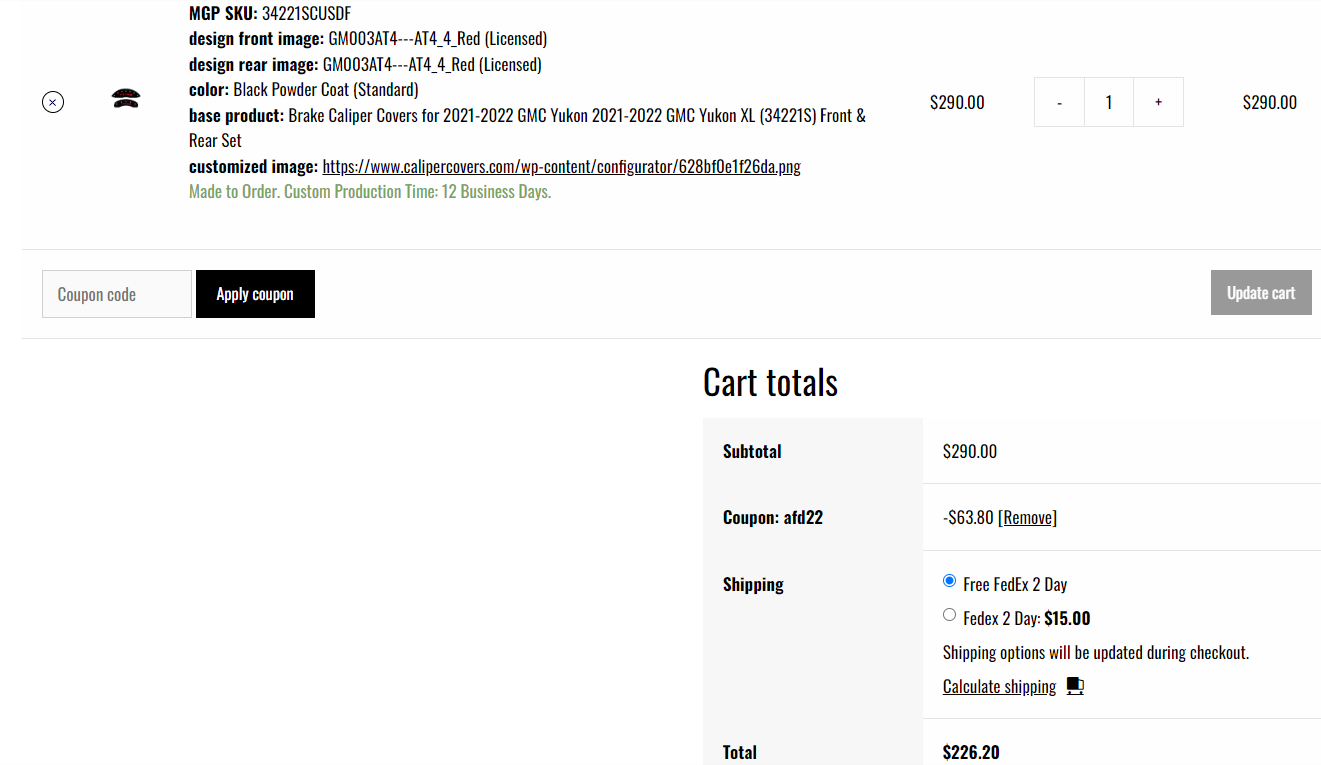Increase quantity with the plus button

[1158, 102]
